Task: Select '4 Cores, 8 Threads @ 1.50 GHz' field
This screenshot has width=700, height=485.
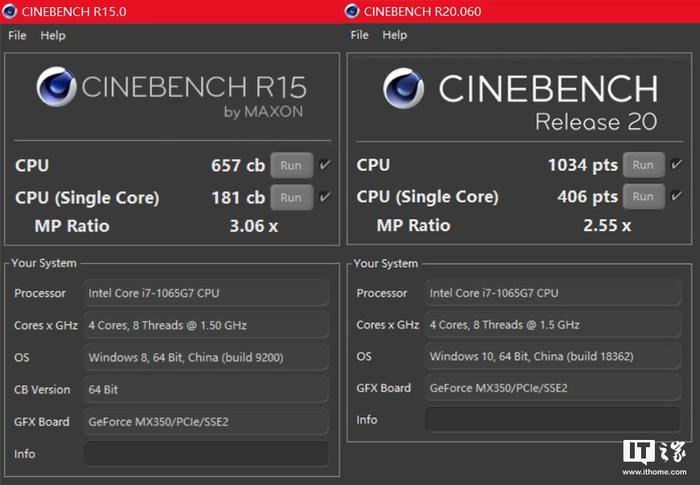Action: click(206, 325)
